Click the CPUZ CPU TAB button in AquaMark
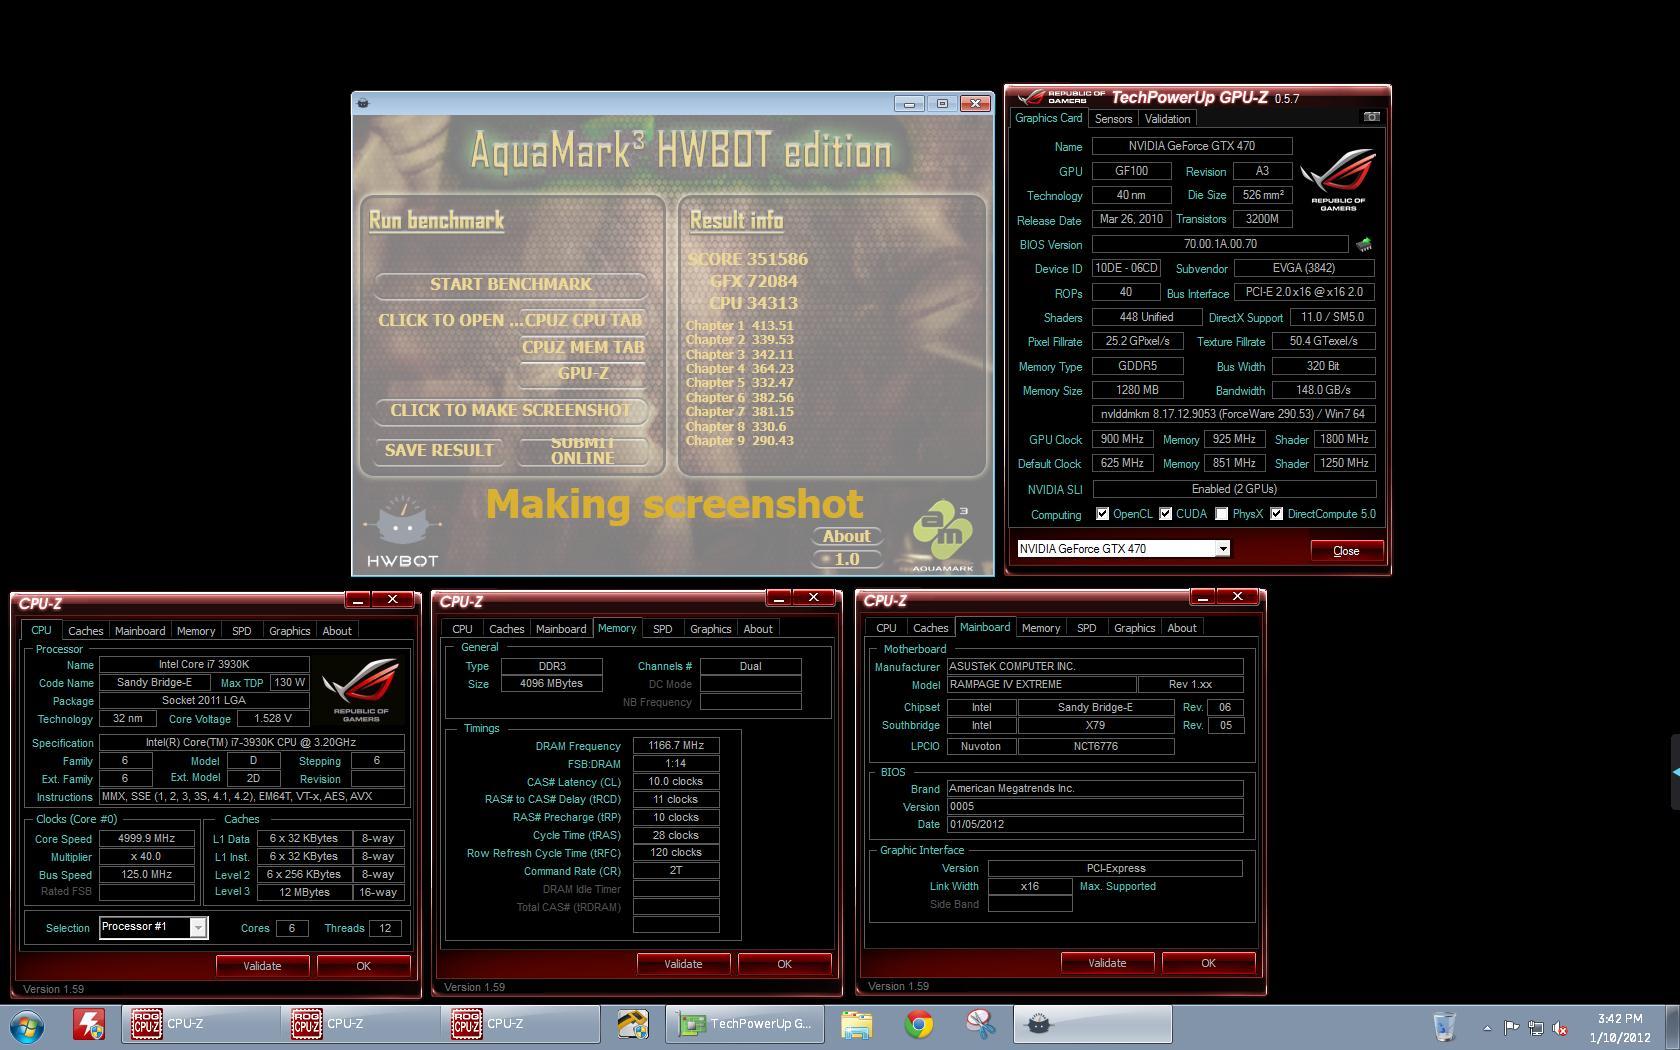The image size is (1680, 1050). (583, 320)
